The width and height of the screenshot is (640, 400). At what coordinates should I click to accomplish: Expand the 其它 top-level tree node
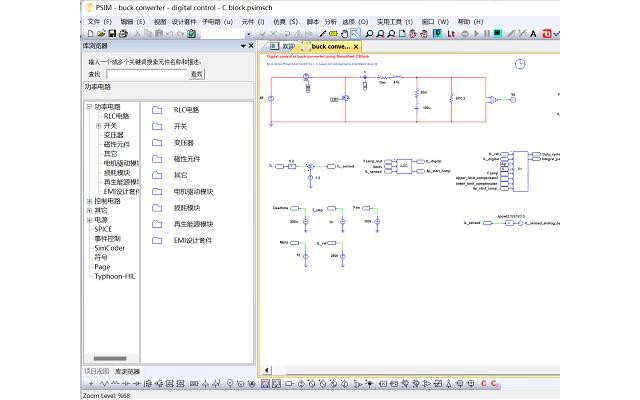(x=89, y=211)
